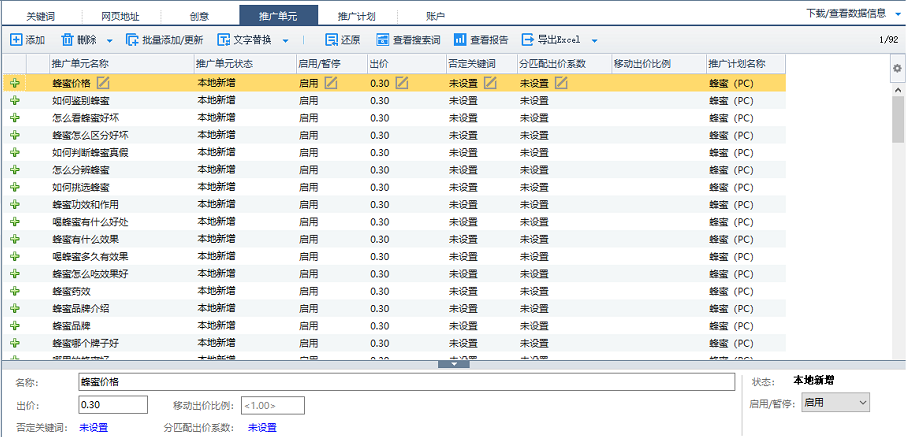Click the 分匹配出价系数 未设置 link in the details panel
The height and width of the screenshot is (437, 907).
coord(262,428)
